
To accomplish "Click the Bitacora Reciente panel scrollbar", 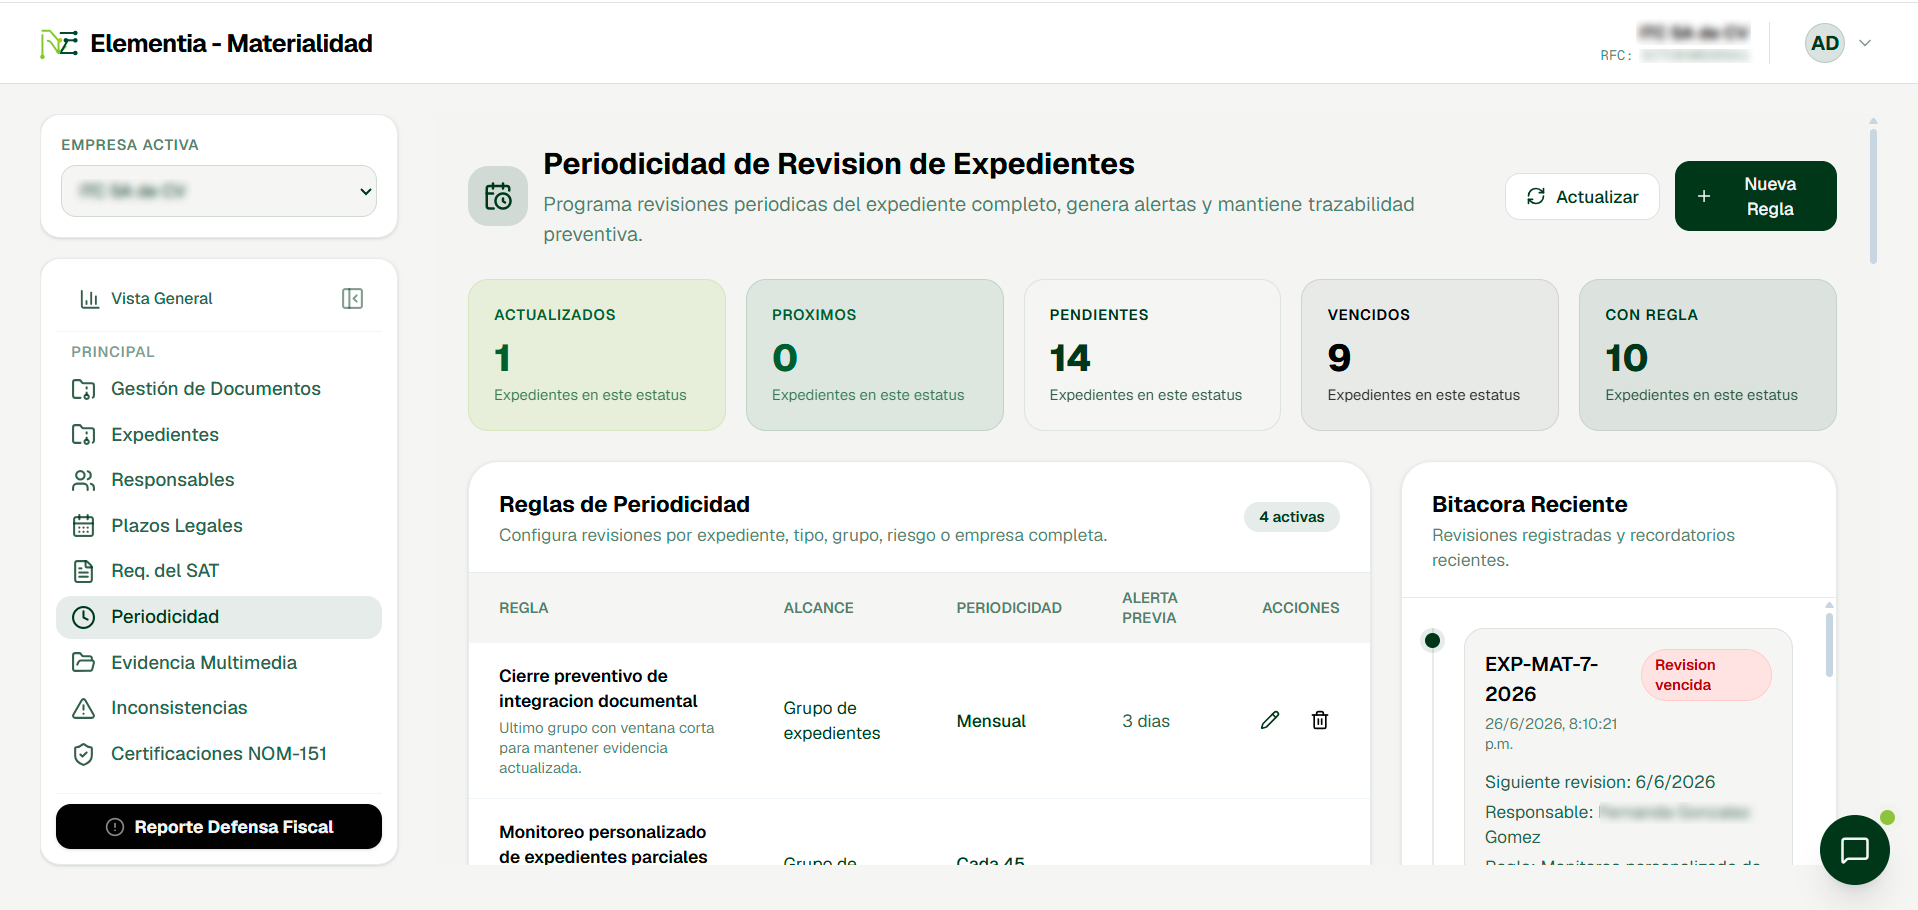I will coord(1829,645).
